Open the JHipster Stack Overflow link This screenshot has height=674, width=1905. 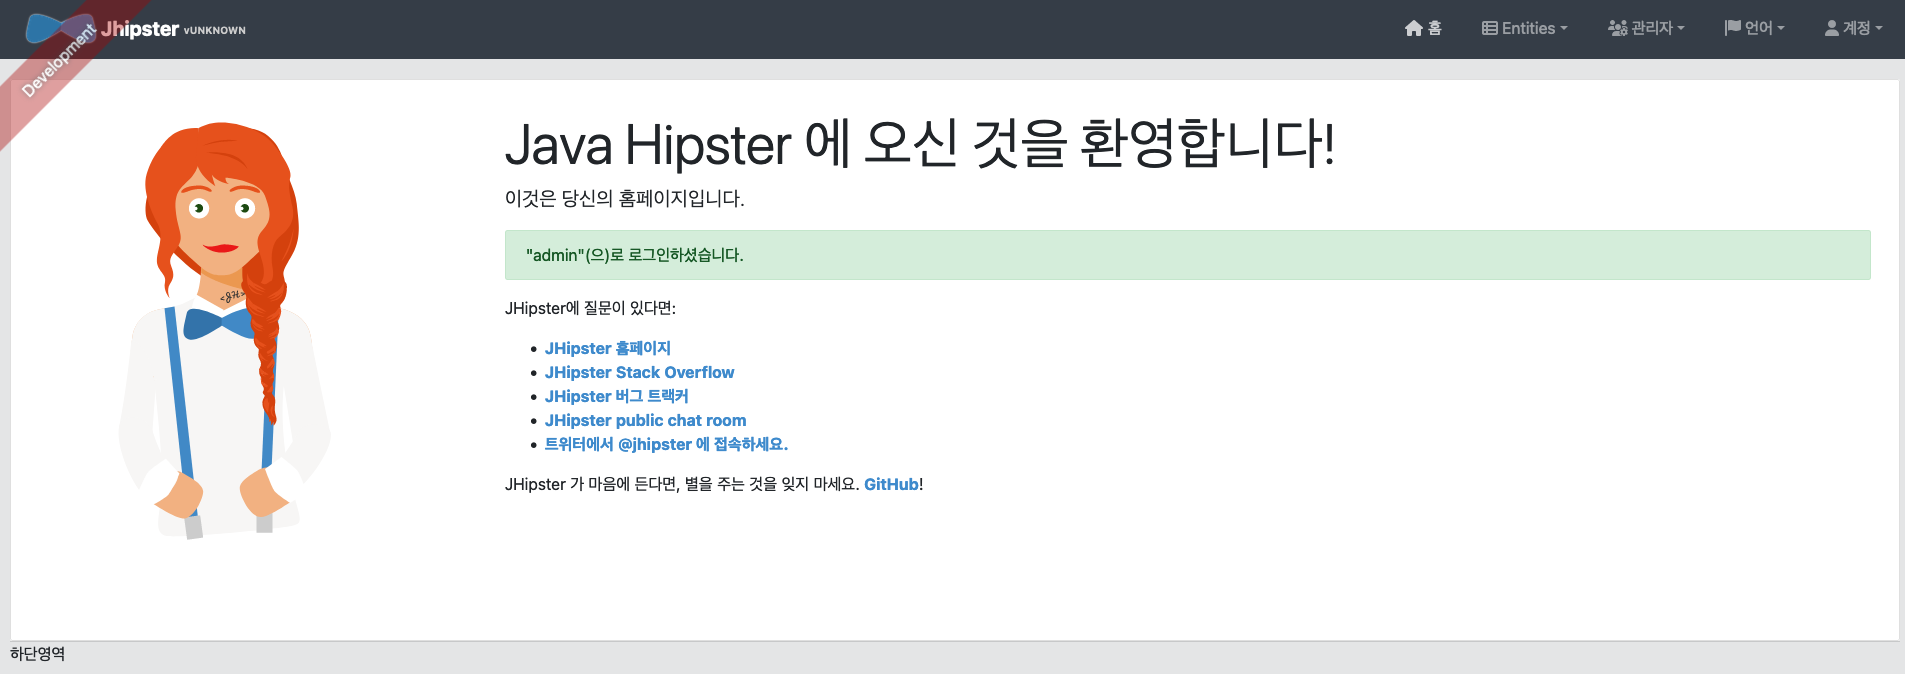[x=639, y=372]
